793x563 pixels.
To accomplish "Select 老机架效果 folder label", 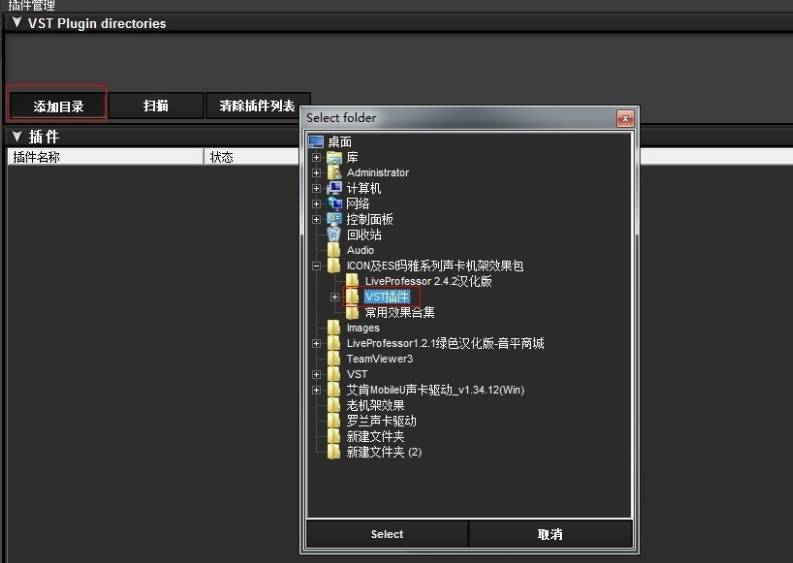I will tap(375, 405).
